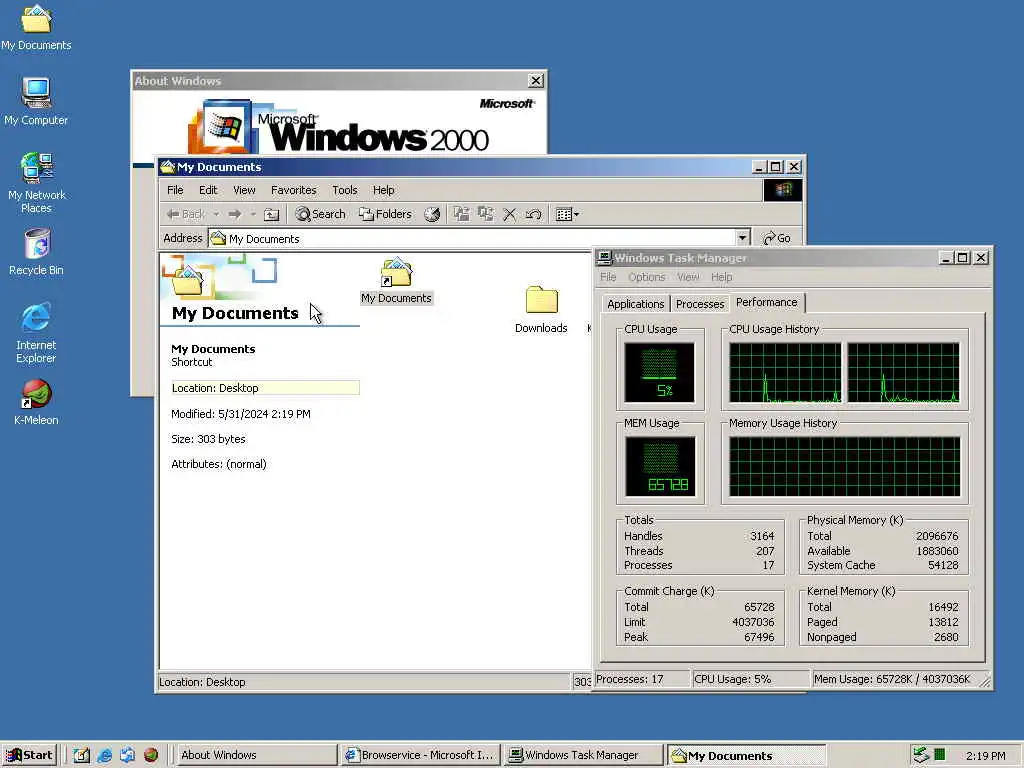Click the 'Modified: 5/31/2024 2:19 PM' text
Screen dimensions: 1024x768
tap(241, 414)
